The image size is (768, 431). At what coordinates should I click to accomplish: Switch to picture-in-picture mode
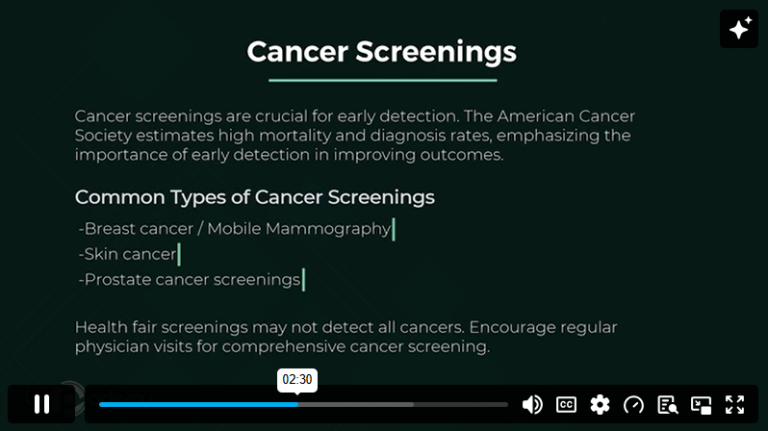coord(701,405)
